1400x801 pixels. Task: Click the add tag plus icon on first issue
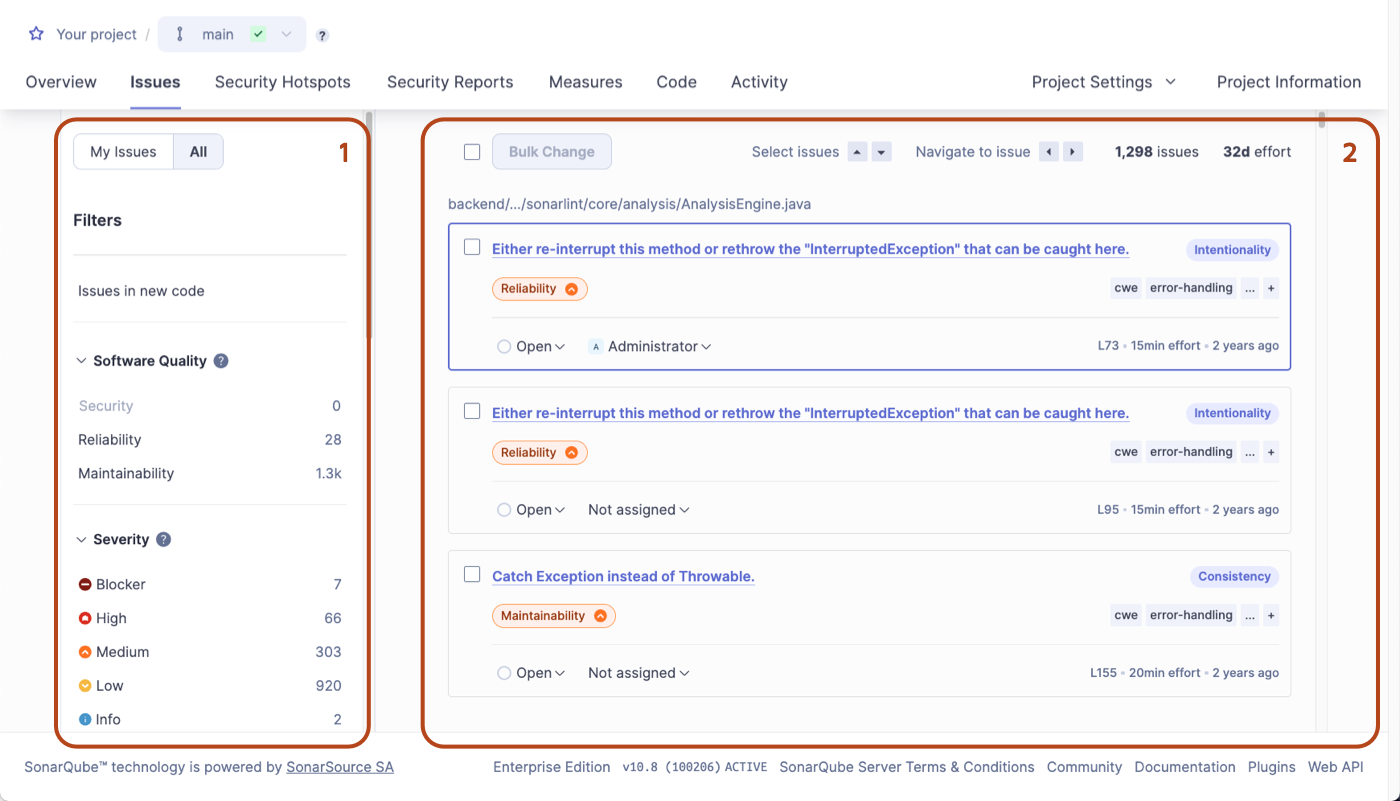click(1271, 288)
